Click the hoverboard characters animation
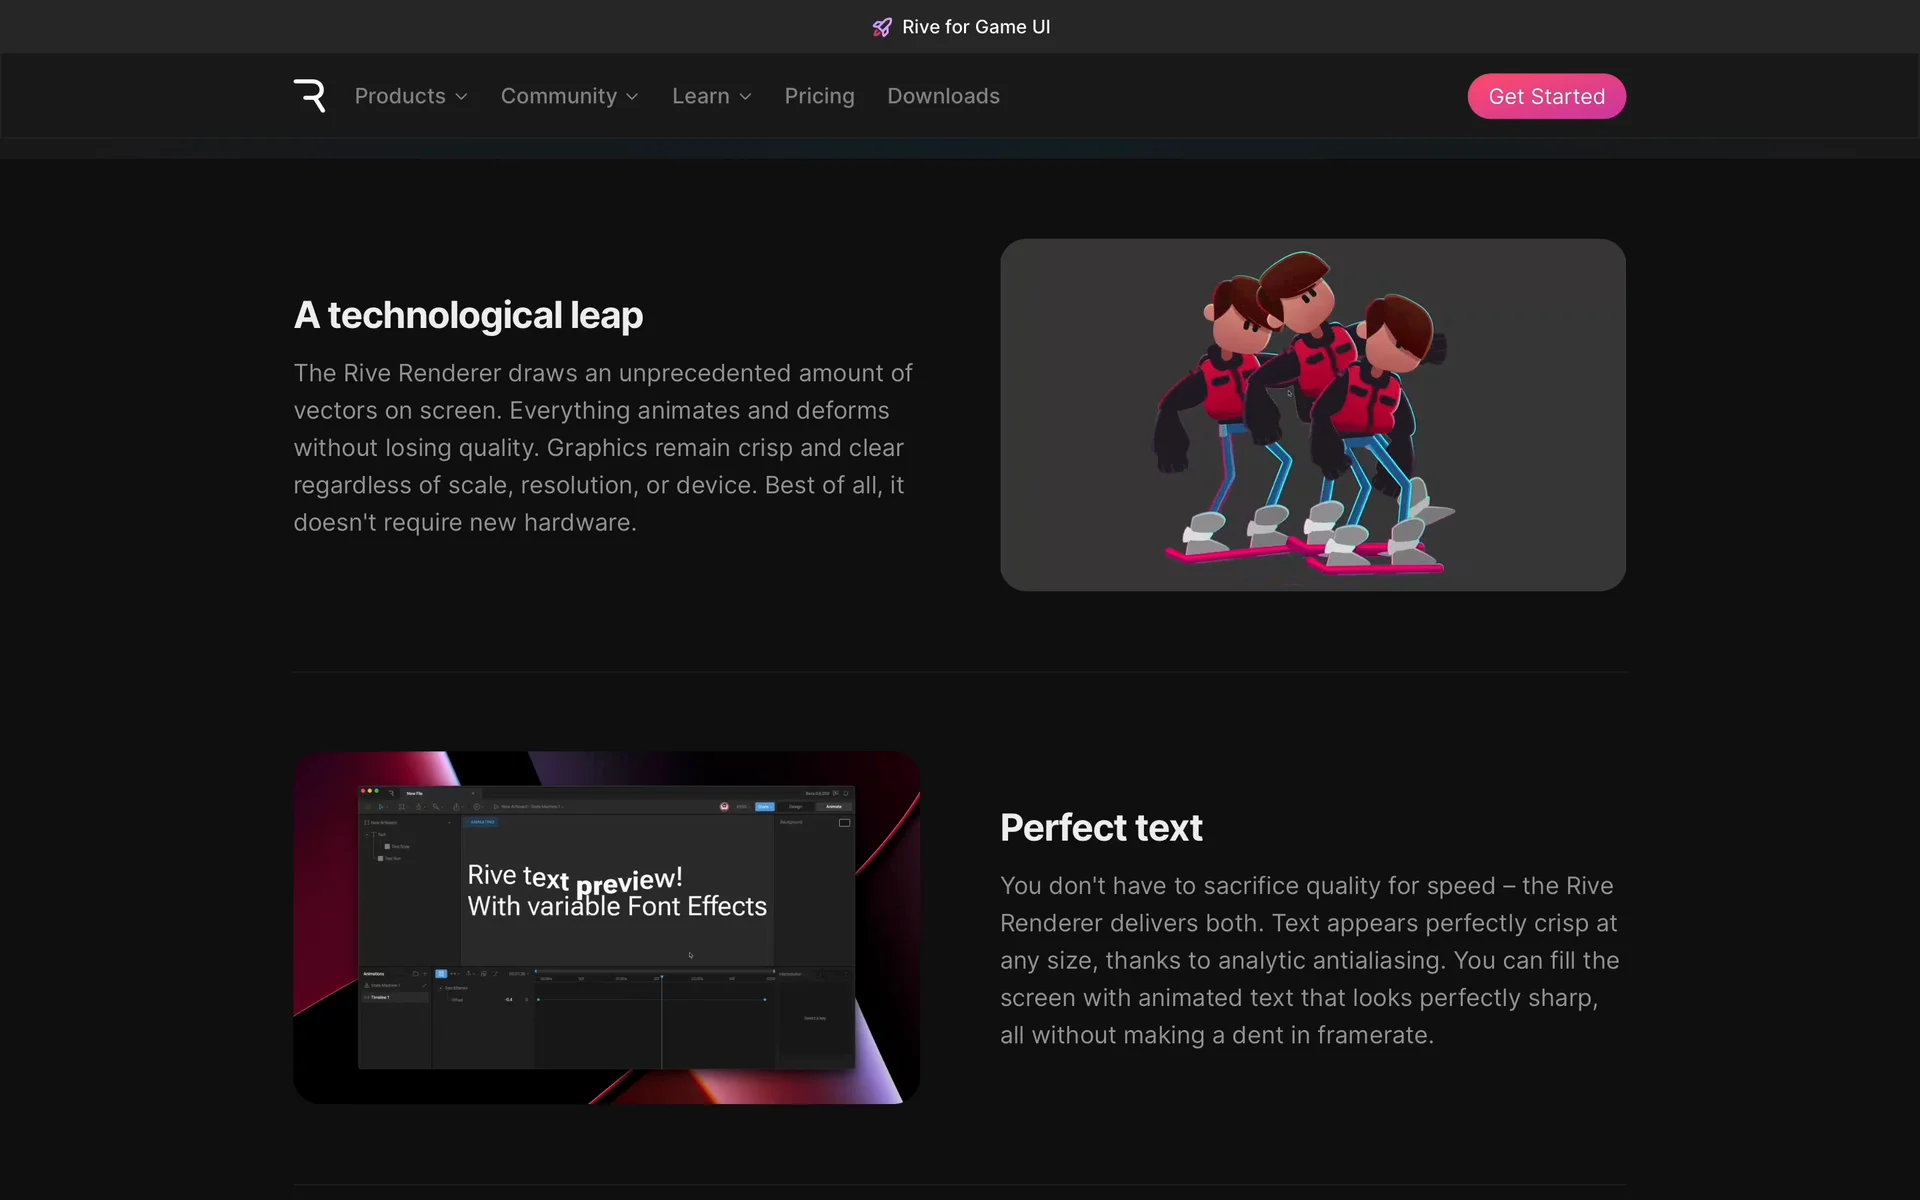Viewport: 1920px width, 1200px height. [1312, 414]
